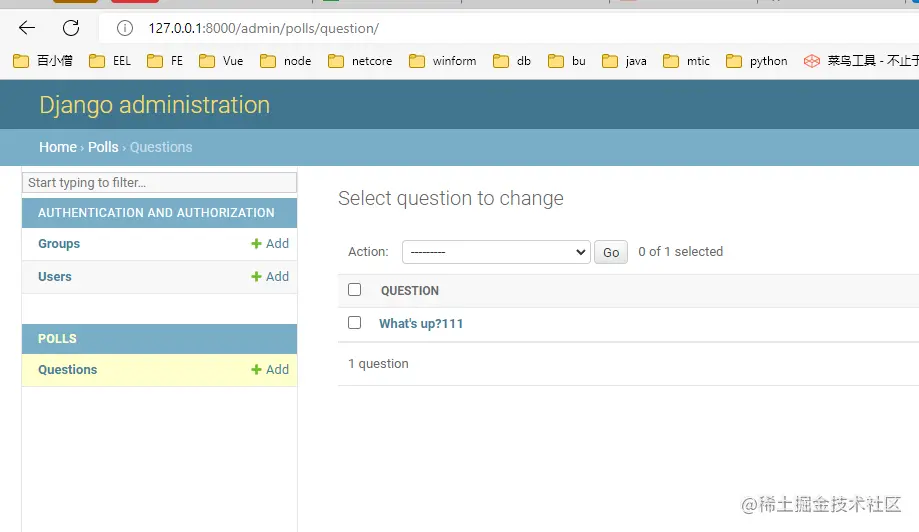Focus the sidebar filter input field
Image resolution: width=919 pixels, height=532 pixels.
[159, 182]
